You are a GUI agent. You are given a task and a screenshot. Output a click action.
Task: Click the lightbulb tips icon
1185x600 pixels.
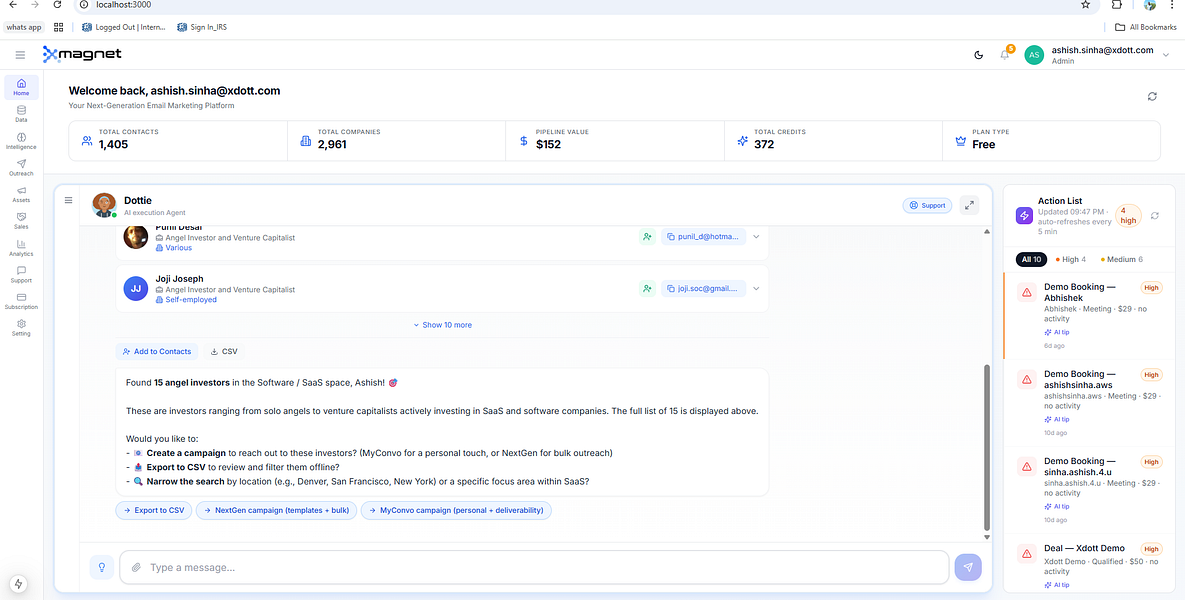click(101, 568)
